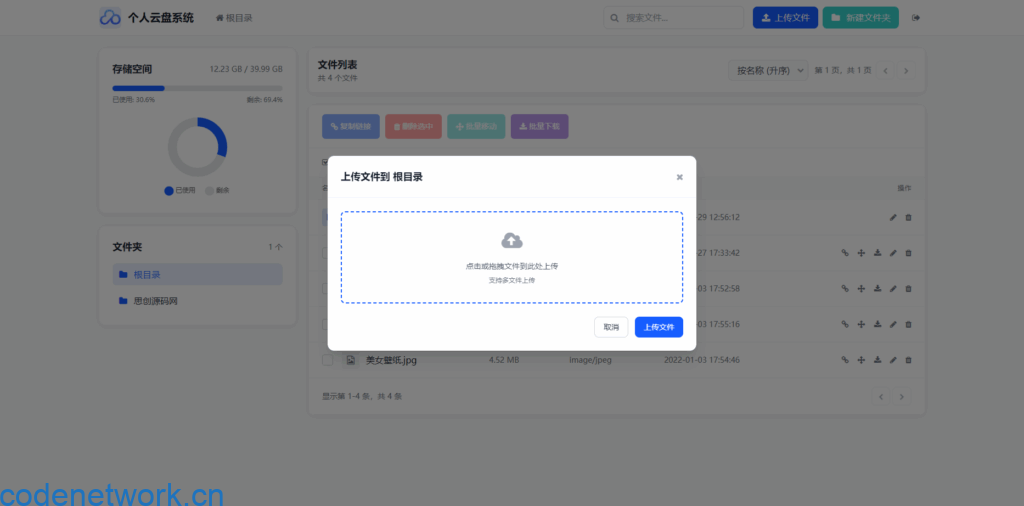This screenshot has height=506, width=1024.
Task: Download the 美女壁纸.jpg file
Action: tap(877, 360)
